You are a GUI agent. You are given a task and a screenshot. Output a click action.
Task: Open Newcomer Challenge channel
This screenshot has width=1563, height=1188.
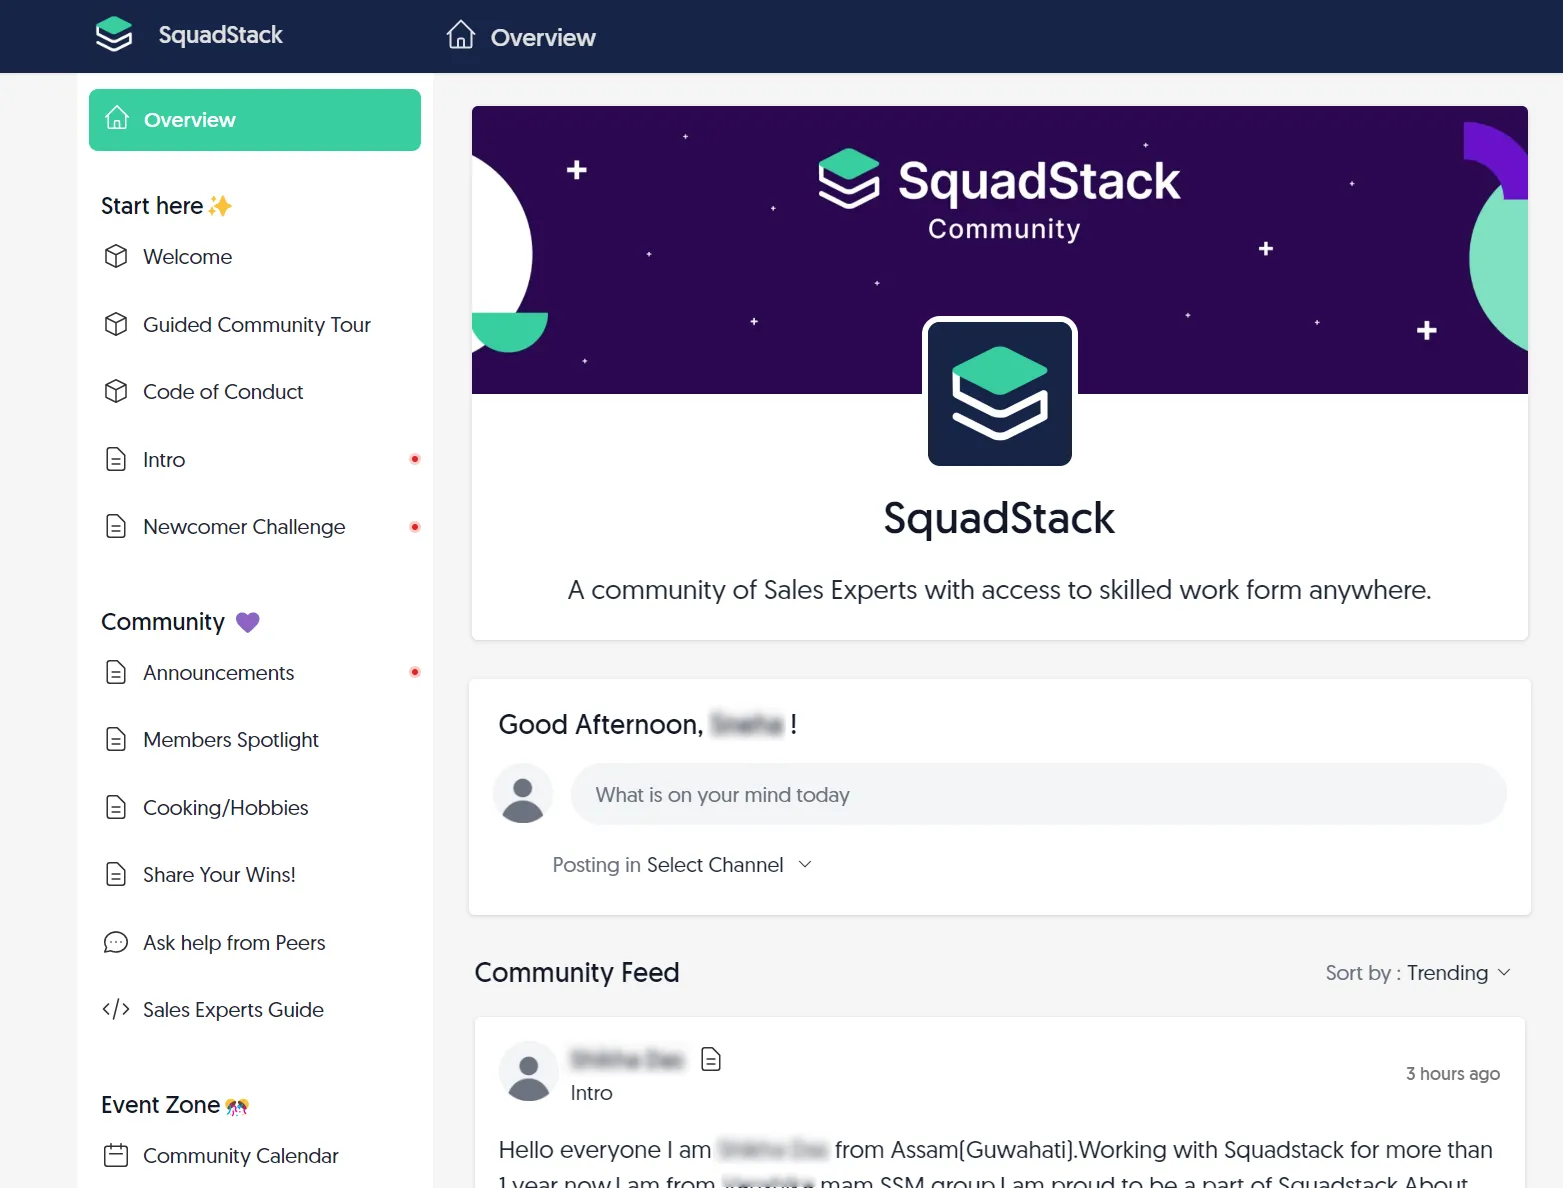[244, 527]
